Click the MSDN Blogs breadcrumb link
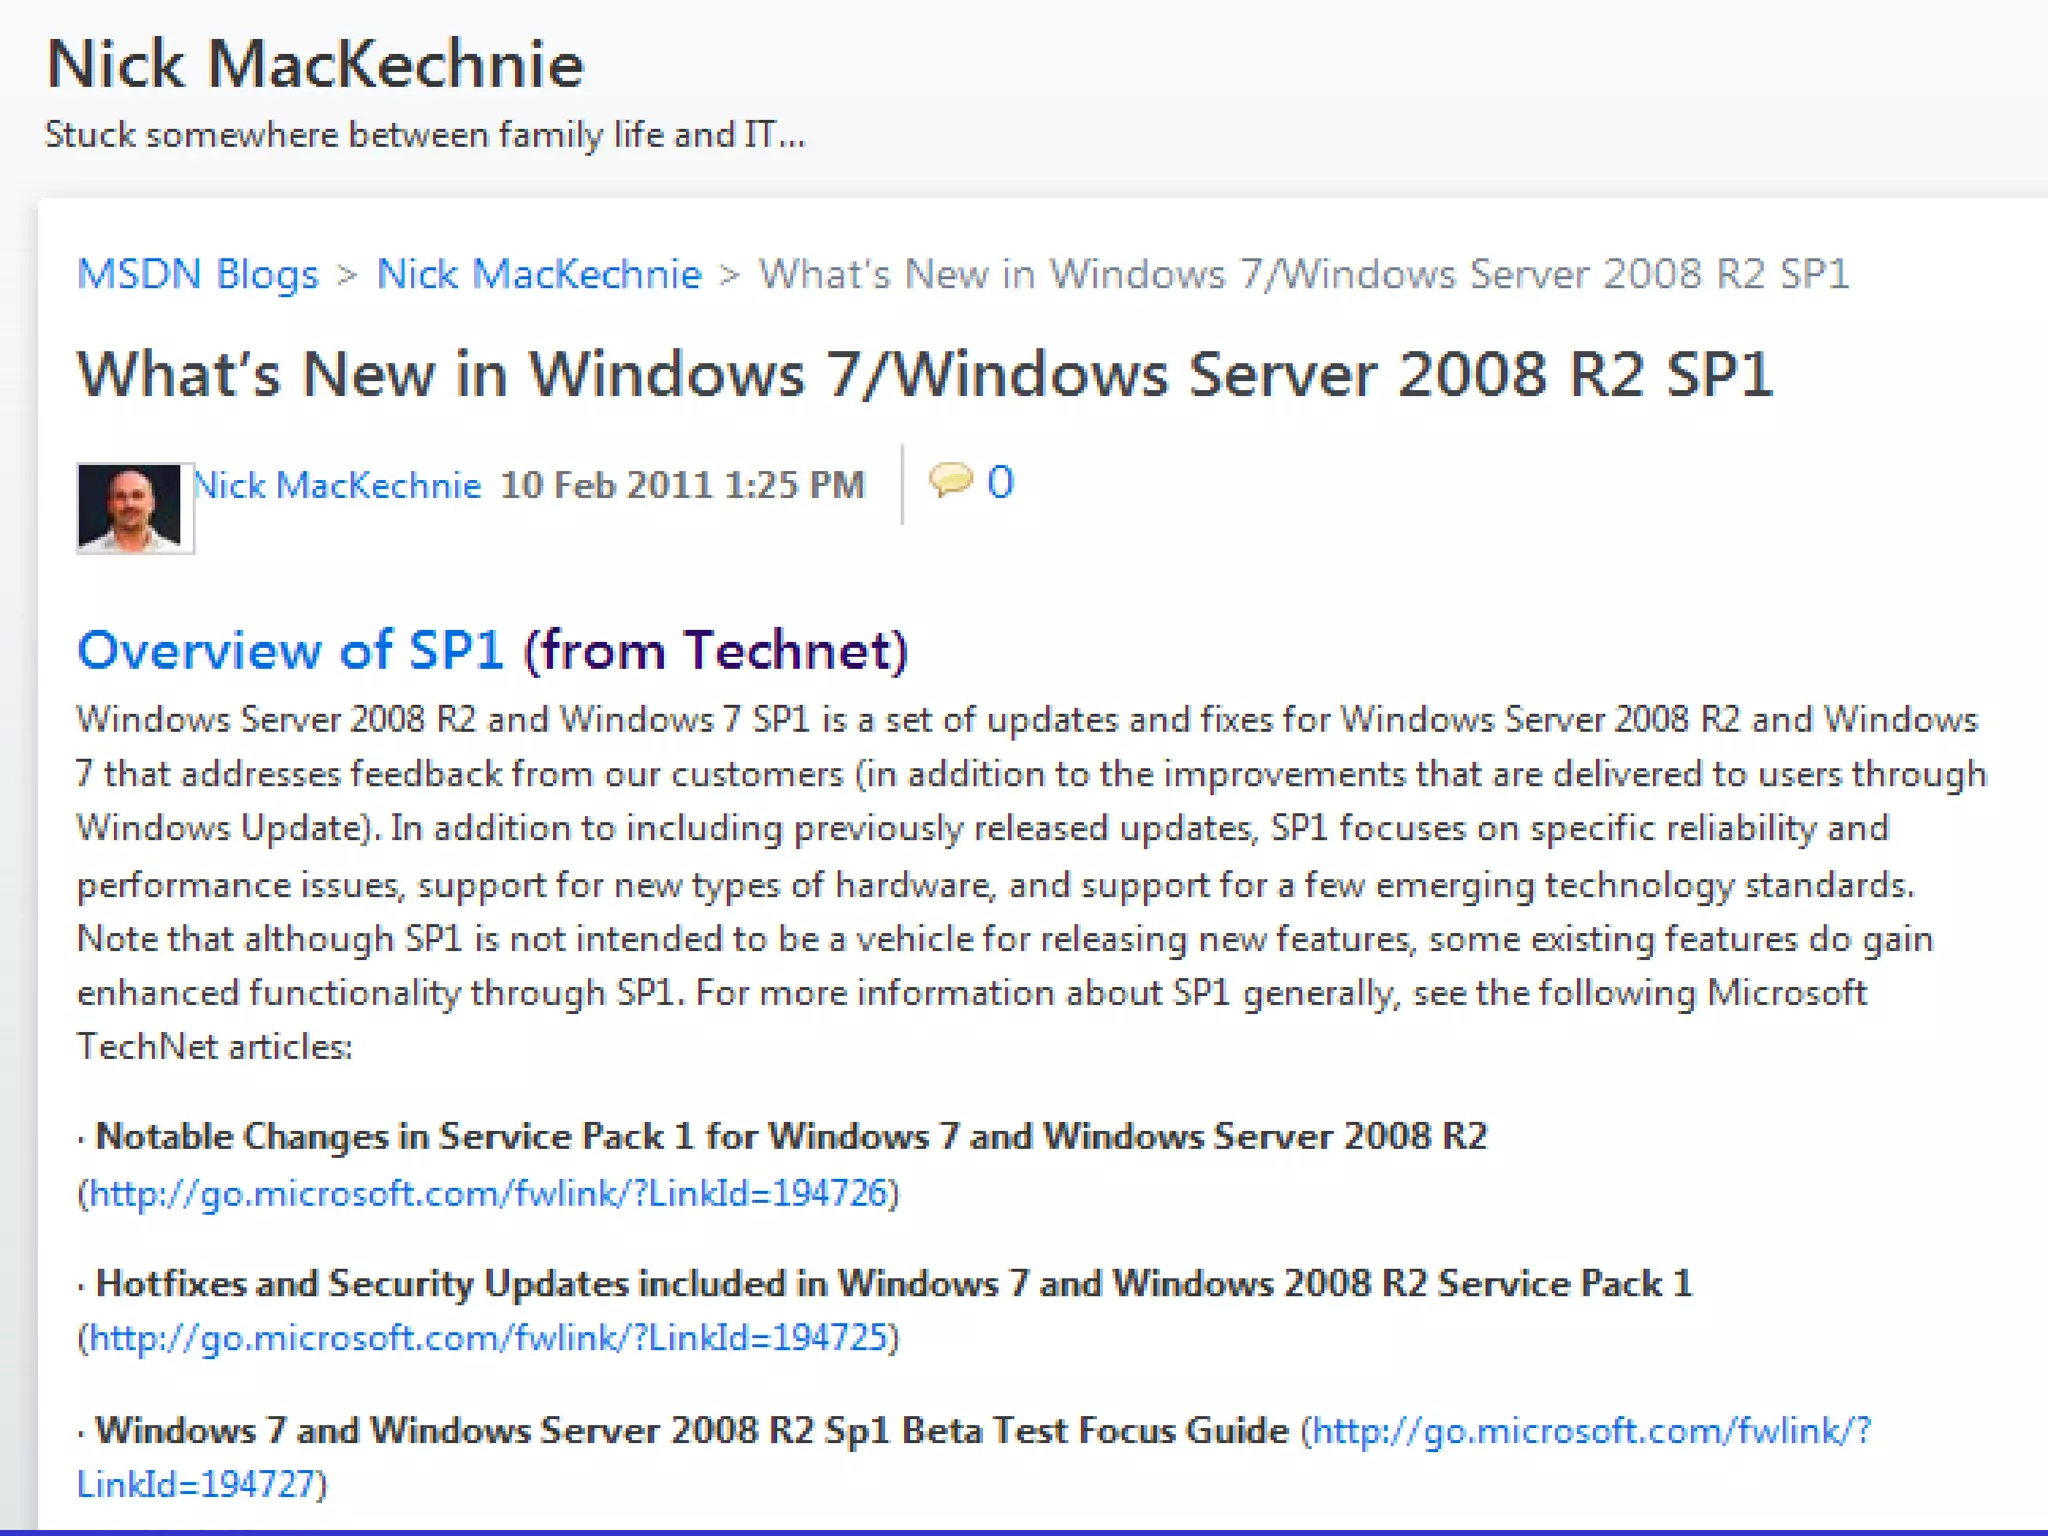2048x1536 pixels. click(198, 274)
